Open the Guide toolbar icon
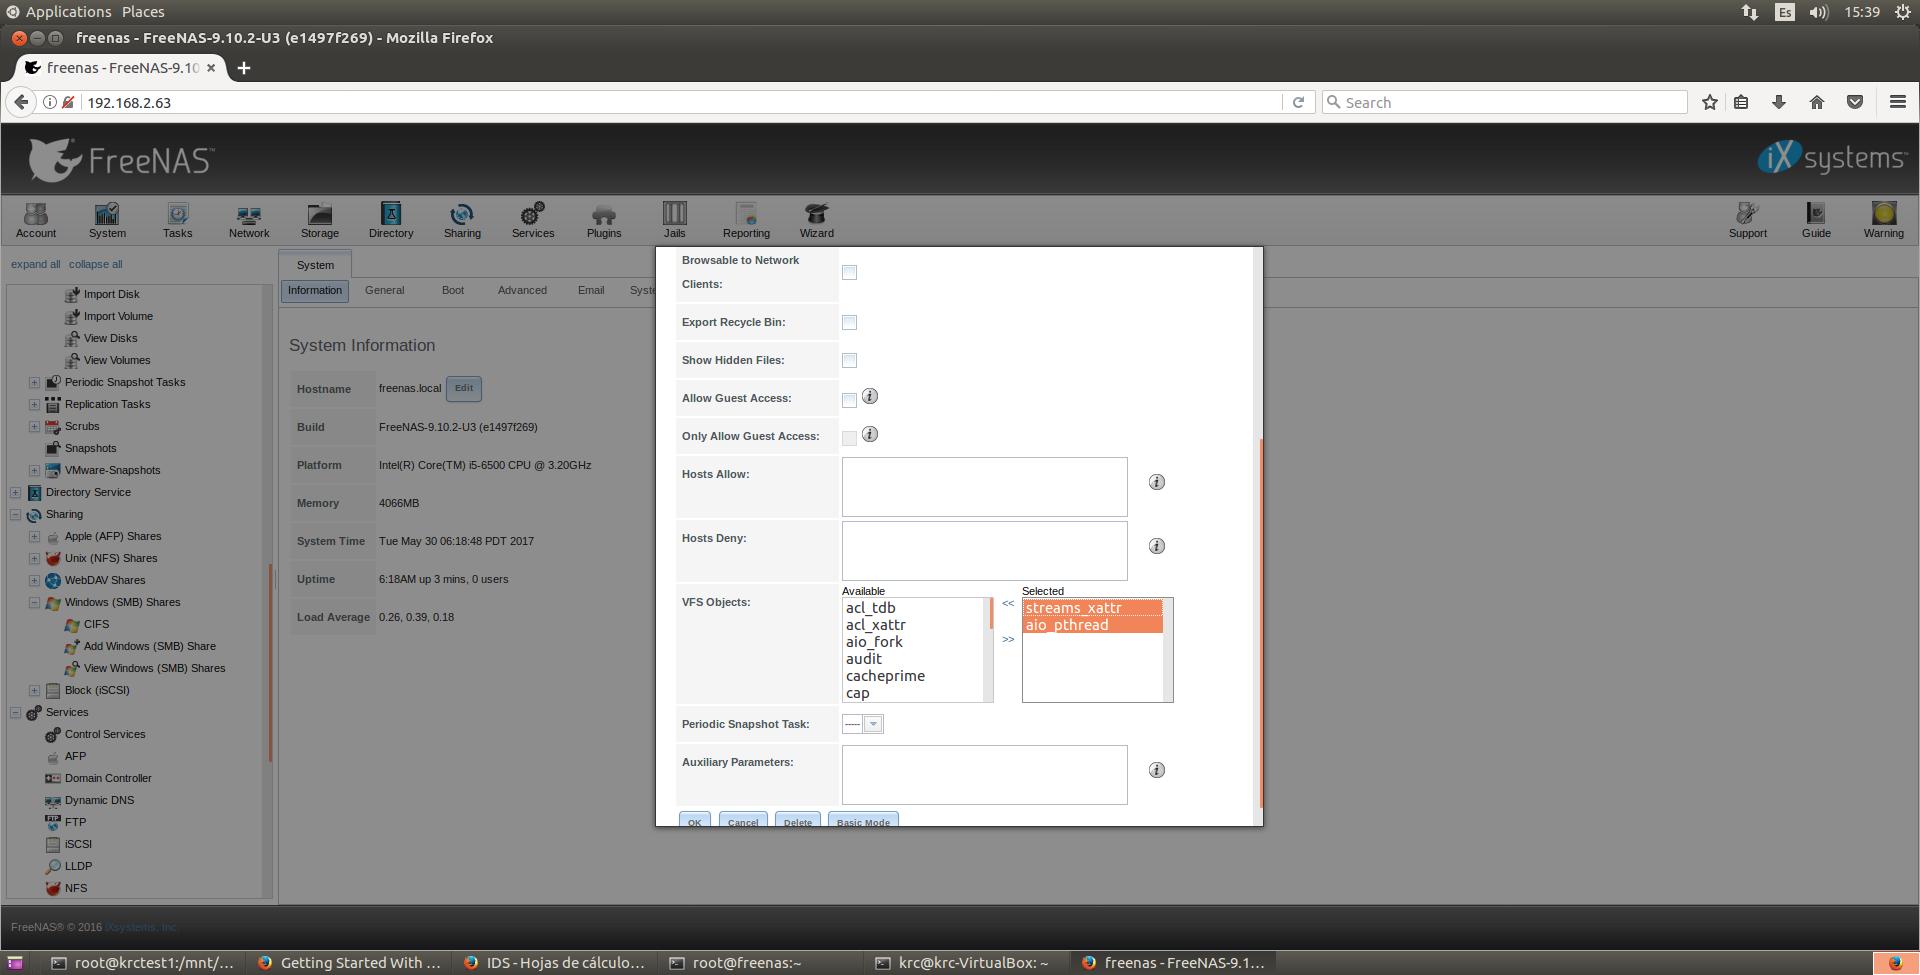 [x=1816, y=220]
